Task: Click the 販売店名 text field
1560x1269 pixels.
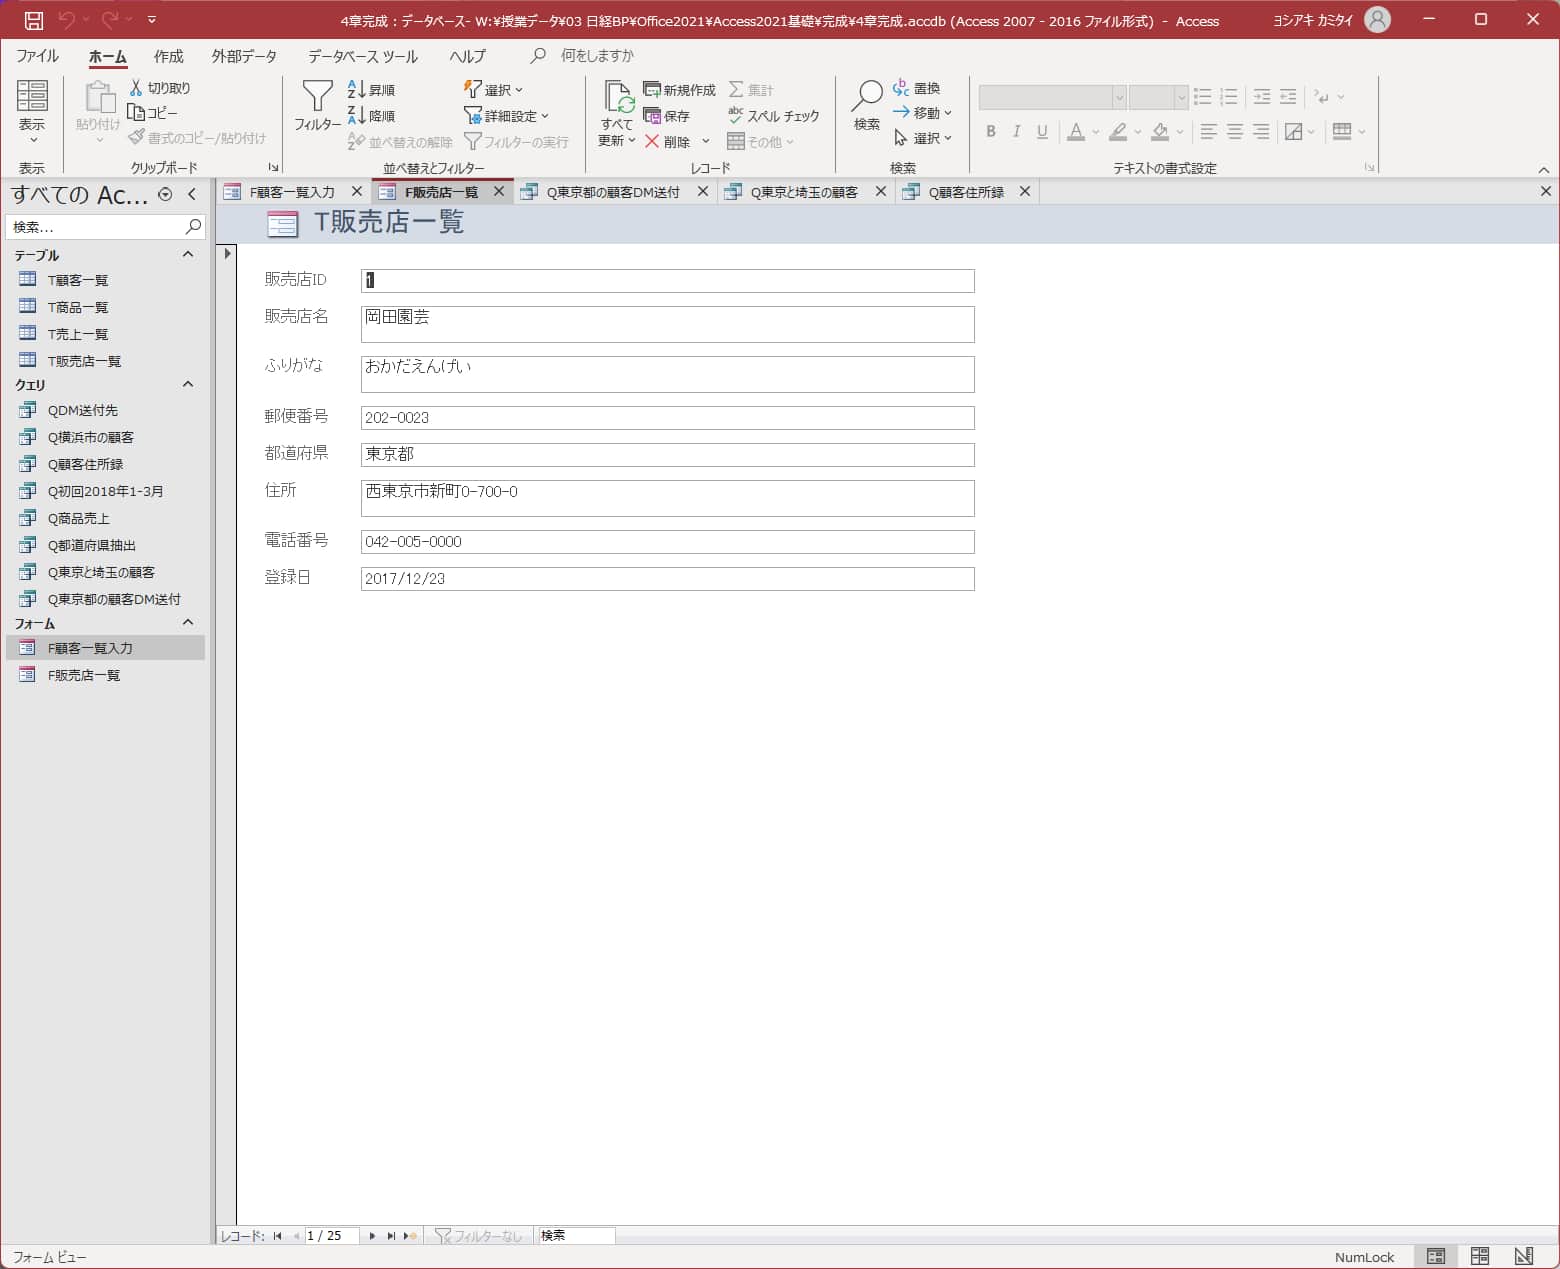Action: tap(667, 324)
